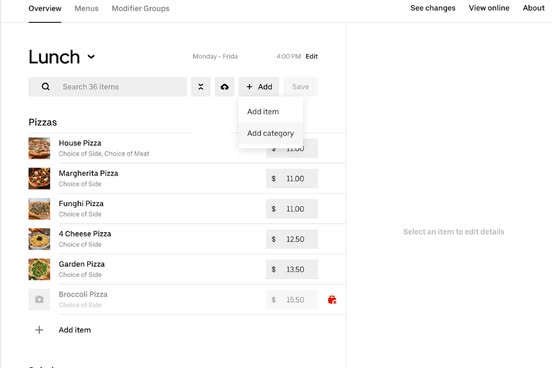Select the House Pizza thumbnail
This screenshot has height=368, width=552.
[x=39, y=148]
